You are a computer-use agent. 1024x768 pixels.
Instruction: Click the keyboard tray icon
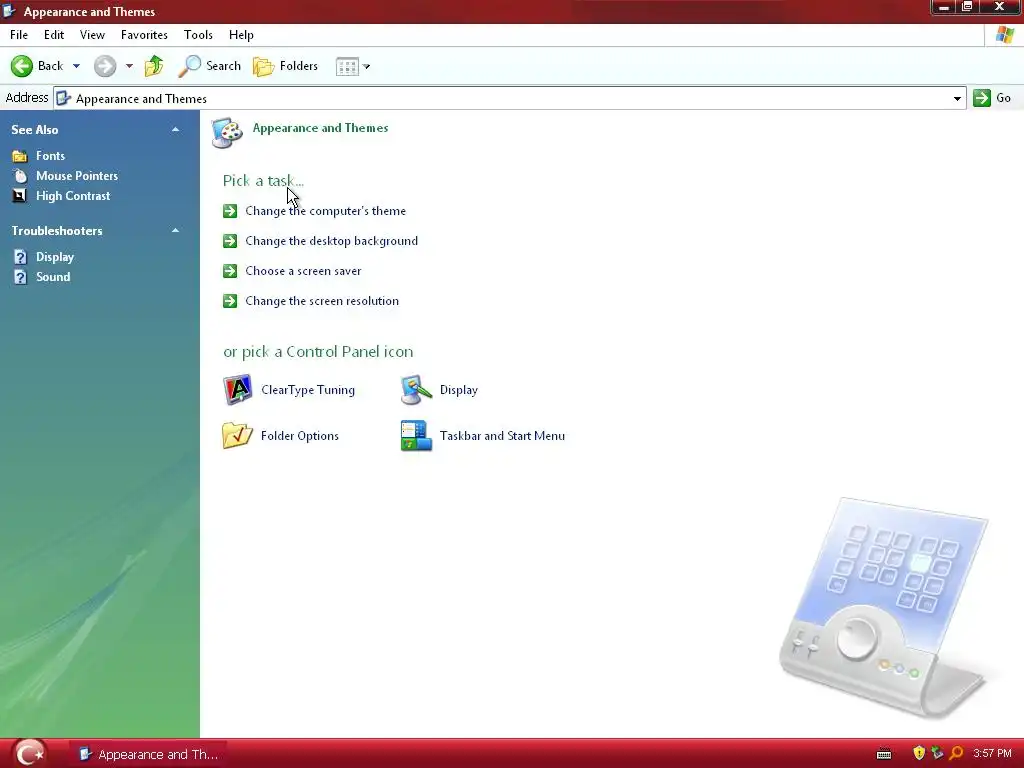pos(884,754)
